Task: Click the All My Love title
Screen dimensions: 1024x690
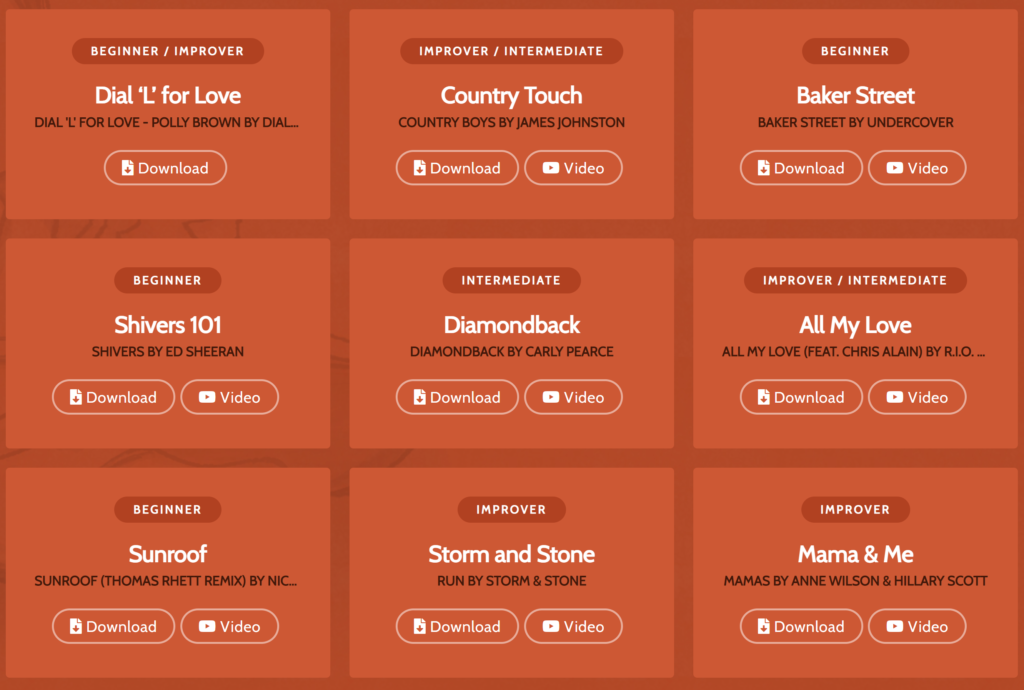Action: (x=856, y=324)
